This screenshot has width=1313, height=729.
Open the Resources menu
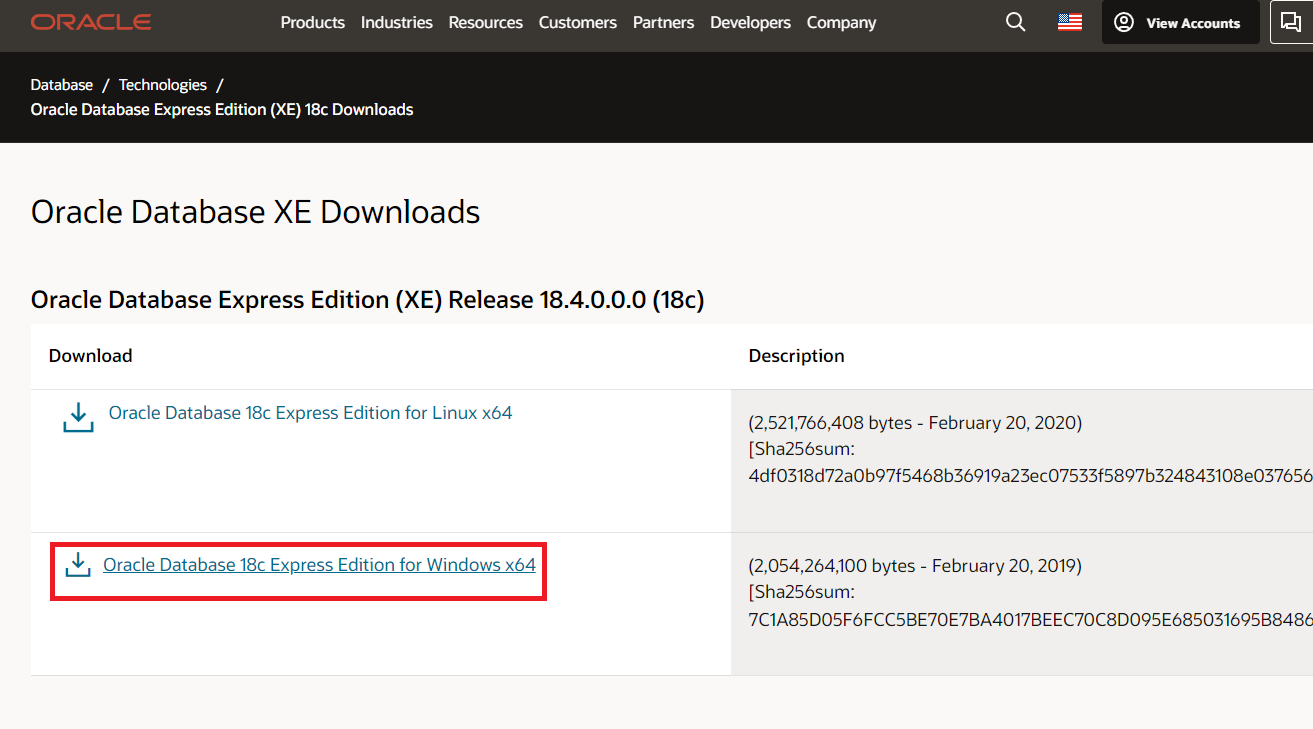485,22
